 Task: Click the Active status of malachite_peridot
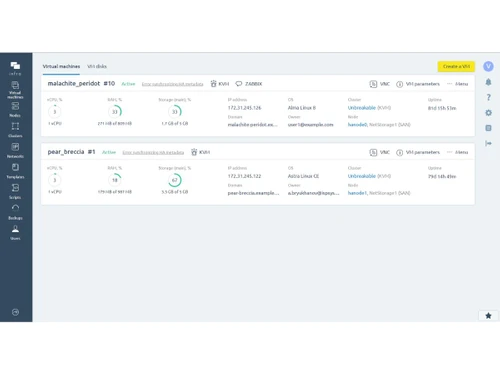(x=128, y=84)
